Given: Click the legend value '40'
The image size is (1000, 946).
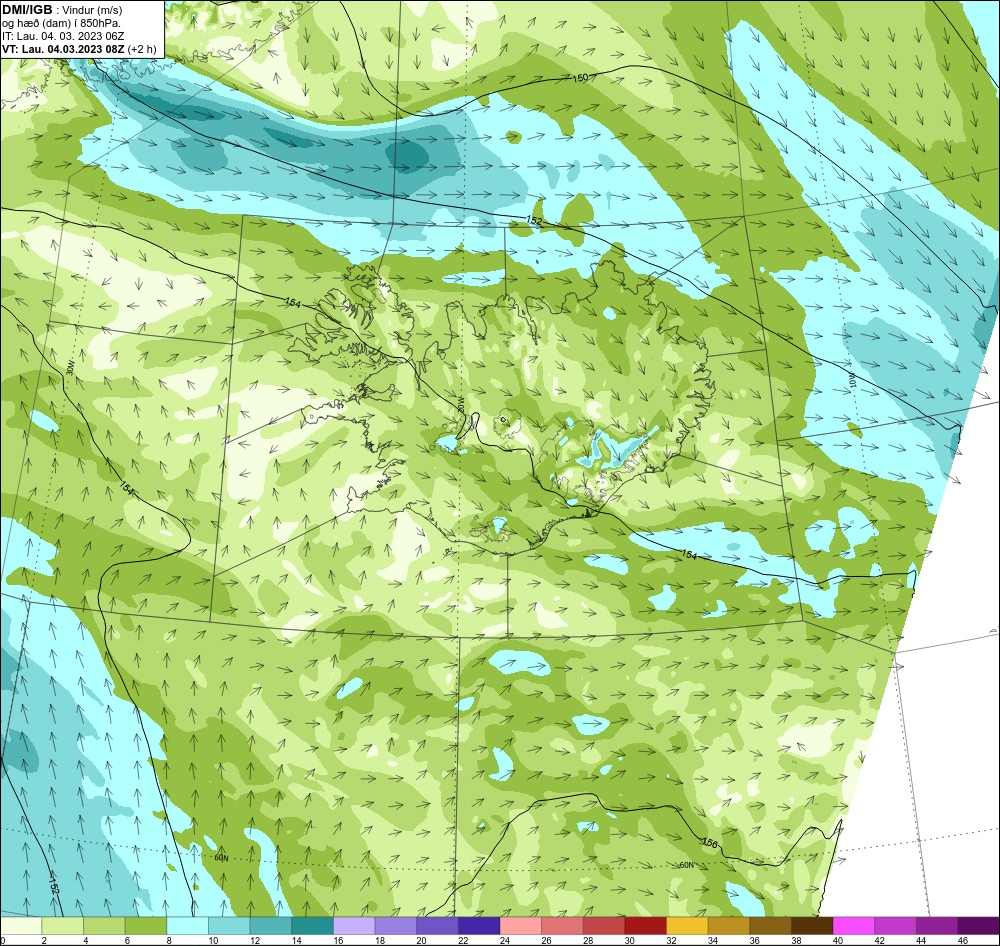Looking at the screenshot, I should (837, 940).
